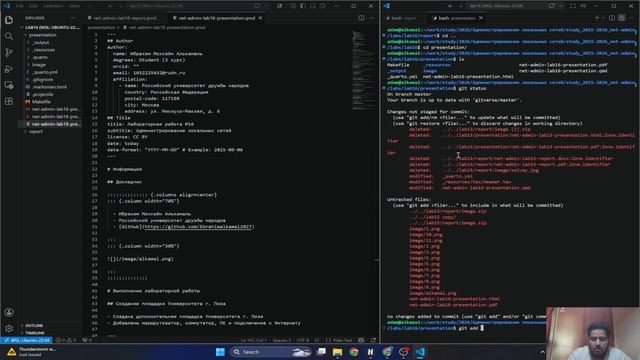Open Google Chrome from the taskbar
The height and width of the screenshot is (360, 640).
353,352
